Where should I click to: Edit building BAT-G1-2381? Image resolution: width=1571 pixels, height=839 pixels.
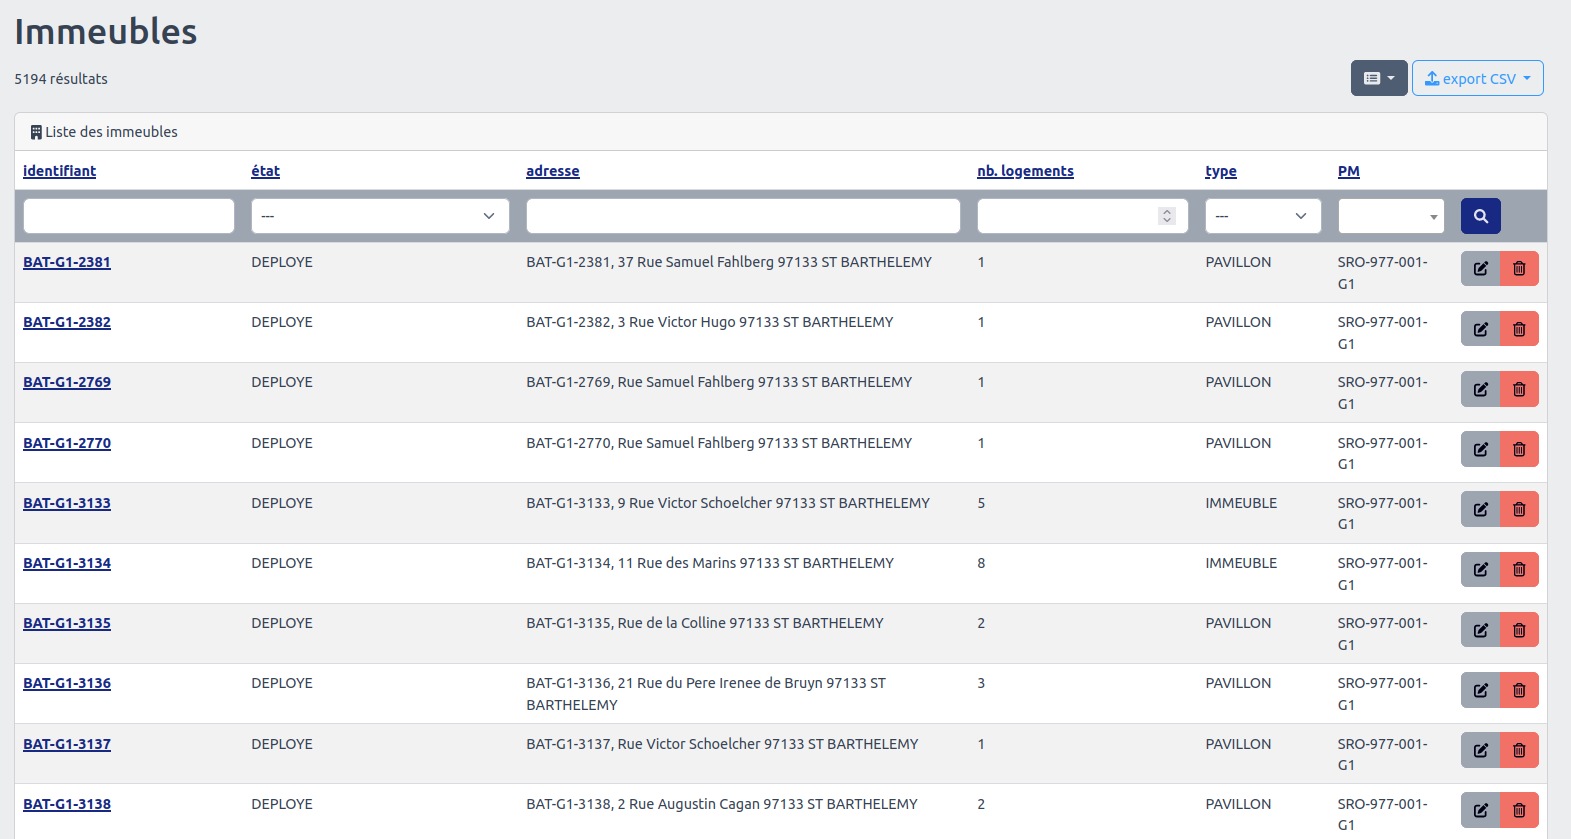click(1480, 269)
